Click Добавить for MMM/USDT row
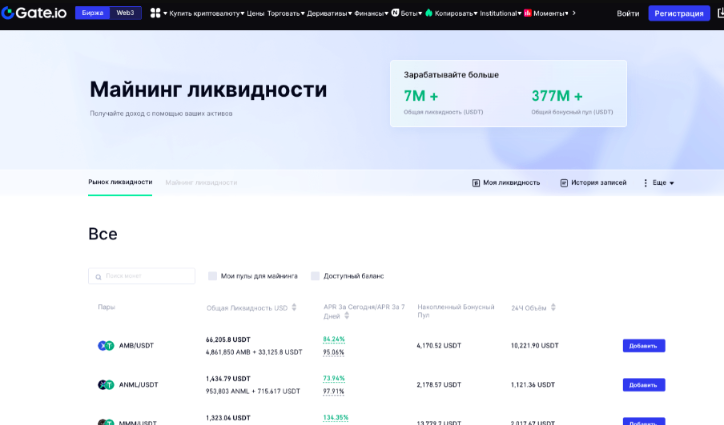 coord(644,422)
